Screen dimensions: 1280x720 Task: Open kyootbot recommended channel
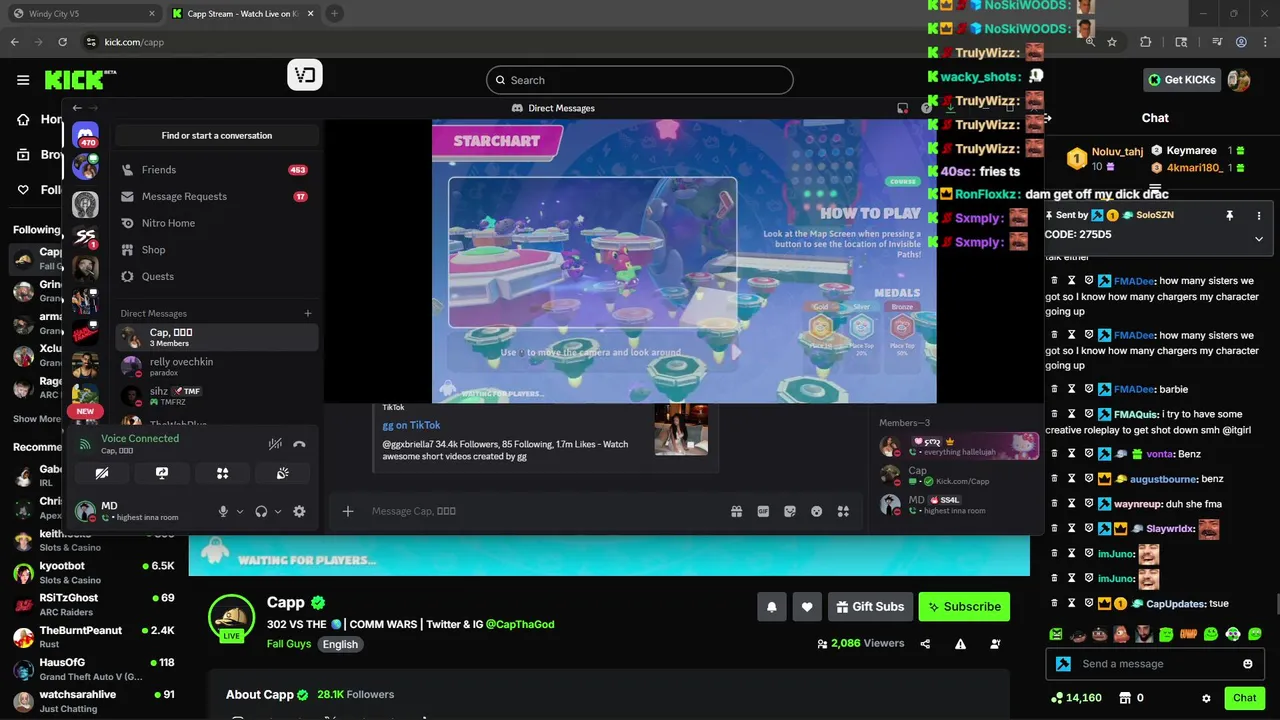tap(94, 572)
